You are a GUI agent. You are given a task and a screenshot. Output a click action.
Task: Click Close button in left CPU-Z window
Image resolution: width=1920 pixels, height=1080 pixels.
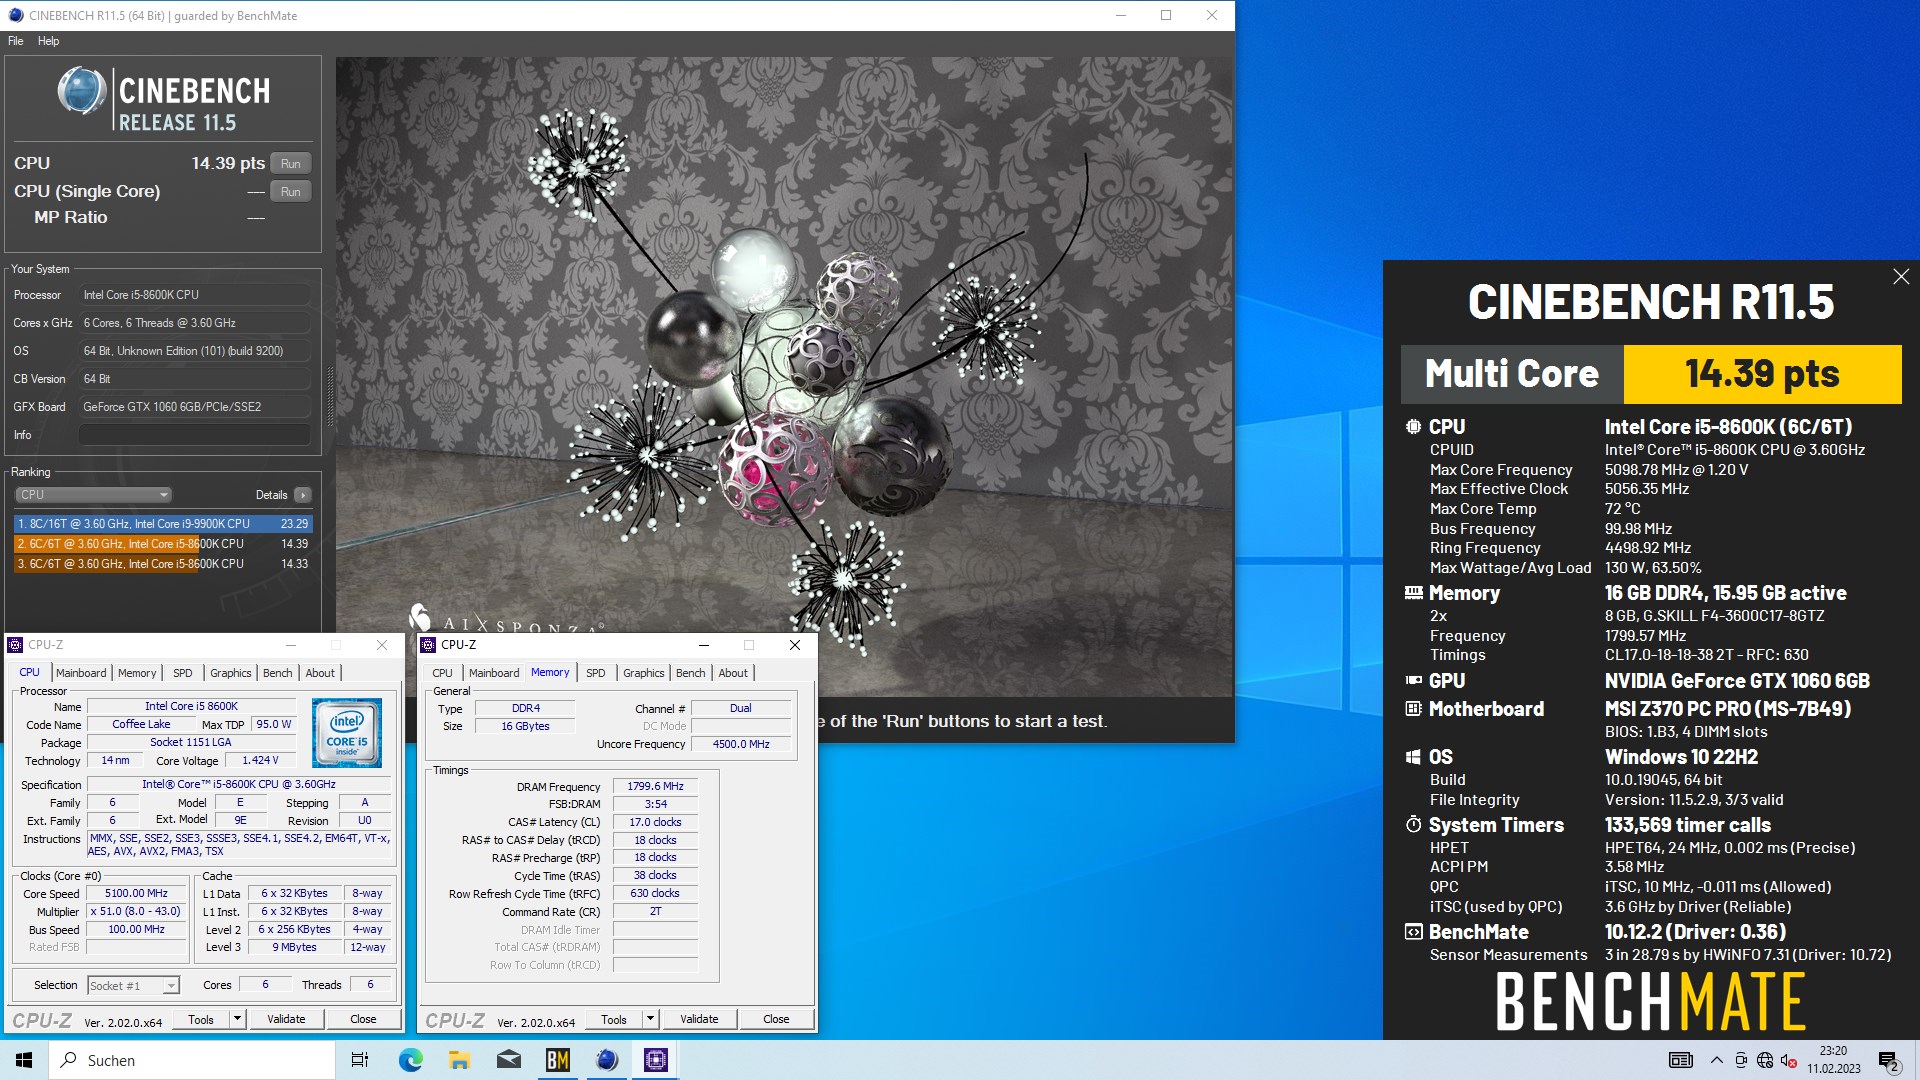pyautogui.click(x=363, y=1019)
